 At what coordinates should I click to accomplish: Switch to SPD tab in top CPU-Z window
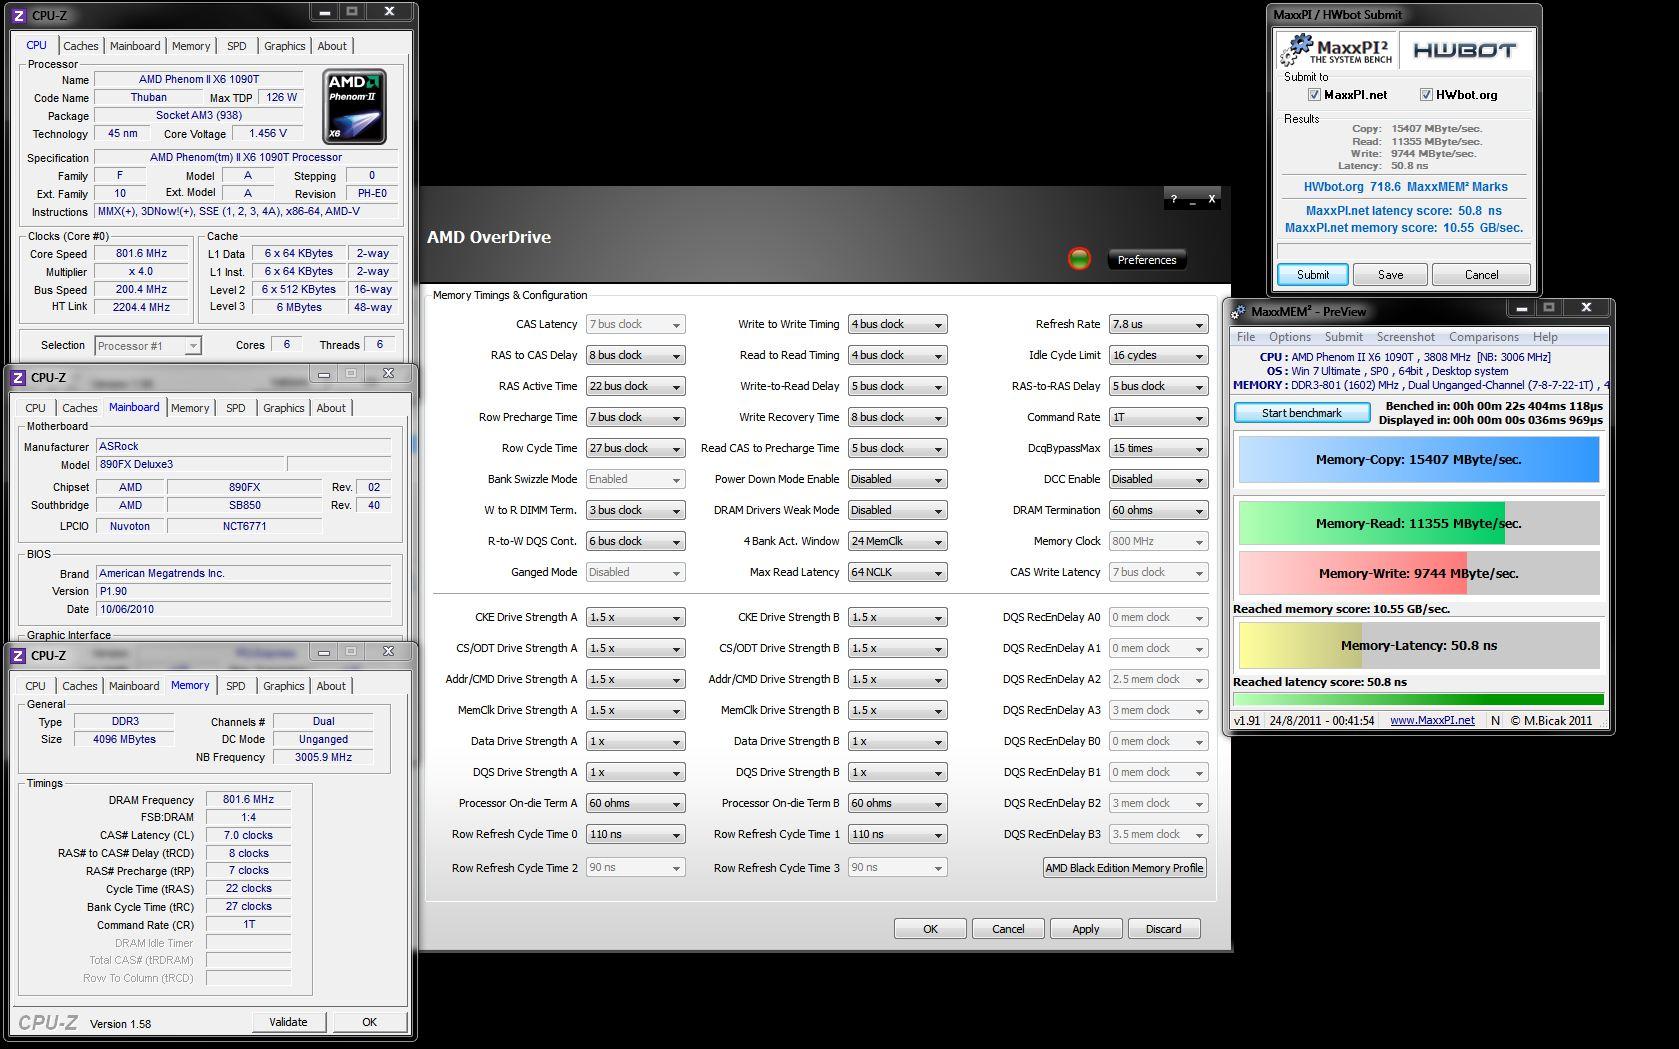tap(237, 46)
